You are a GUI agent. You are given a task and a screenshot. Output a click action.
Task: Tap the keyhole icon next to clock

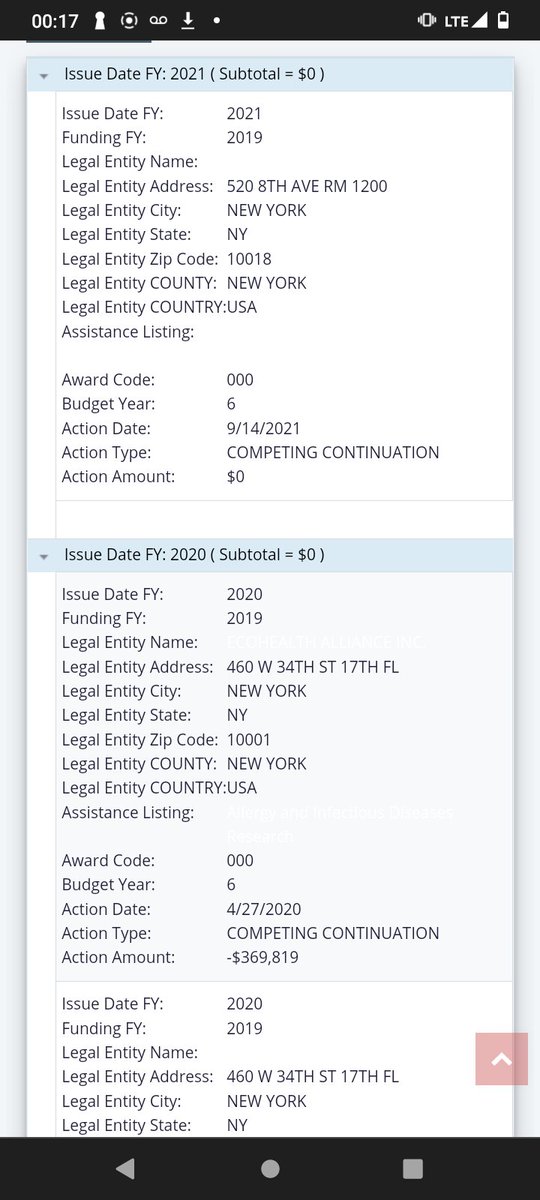(100, 20)
